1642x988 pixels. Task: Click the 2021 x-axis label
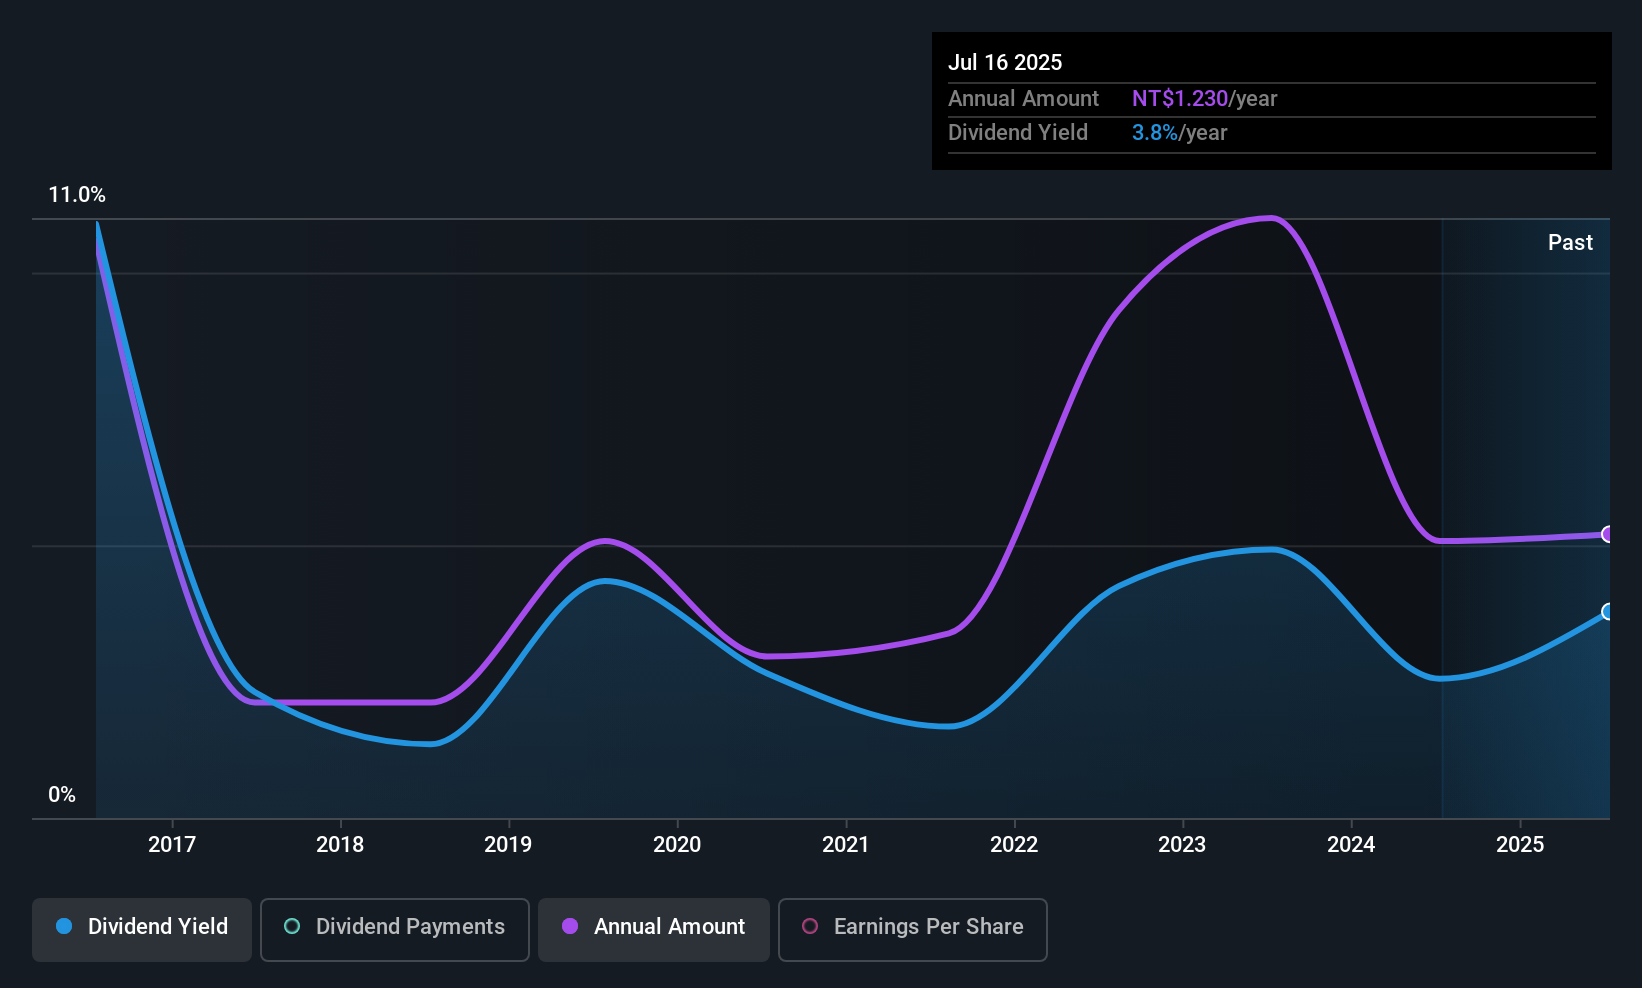point(846,844)
